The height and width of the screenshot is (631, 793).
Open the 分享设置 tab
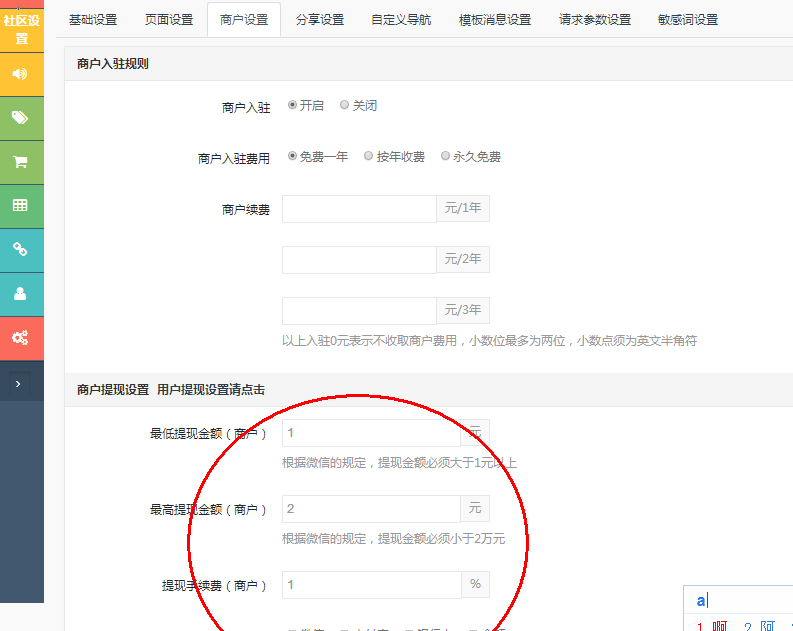320,20
